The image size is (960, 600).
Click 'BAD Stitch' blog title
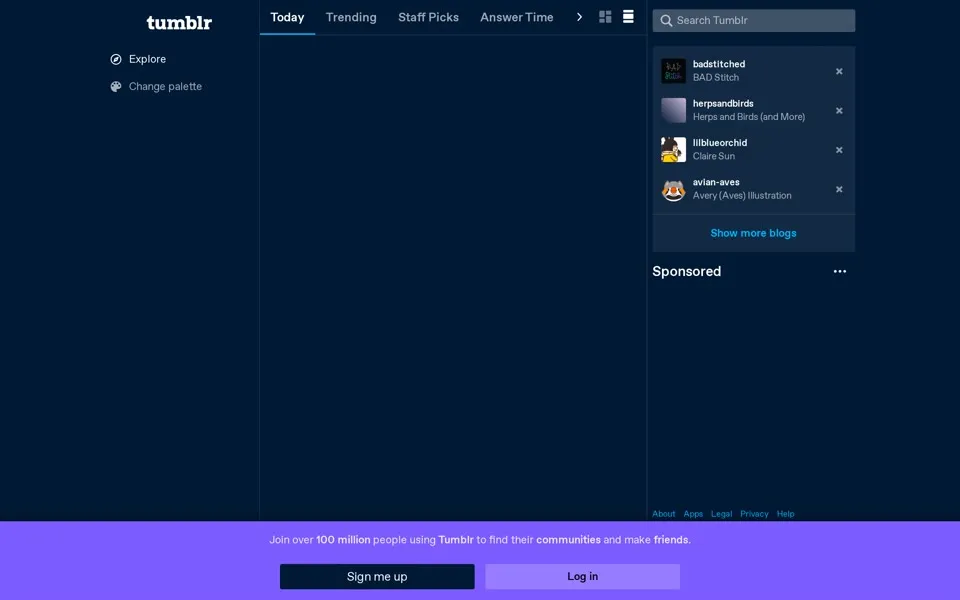click(716, 77)
